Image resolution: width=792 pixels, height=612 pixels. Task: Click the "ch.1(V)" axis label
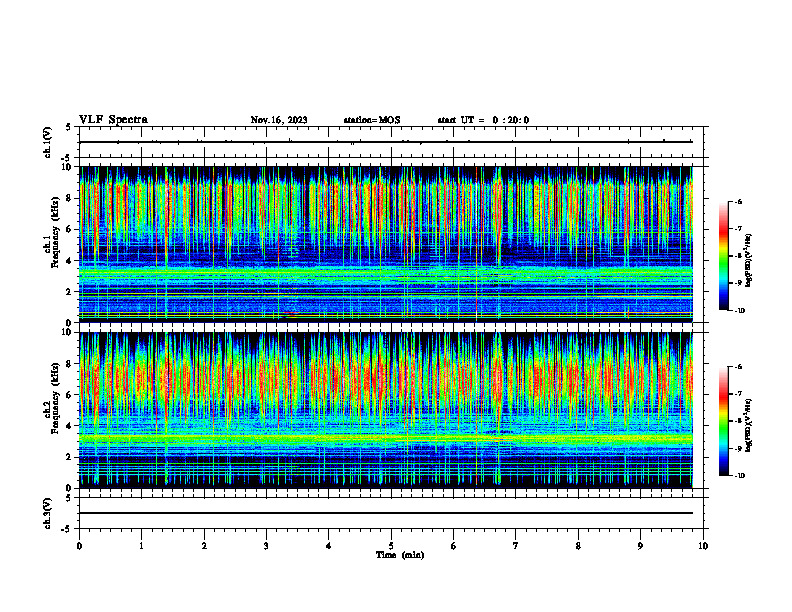47,142
